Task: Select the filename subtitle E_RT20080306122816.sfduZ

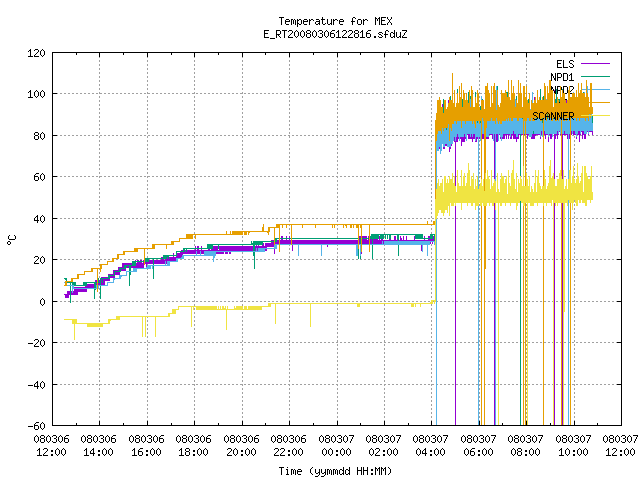Action: coord(335,34)
